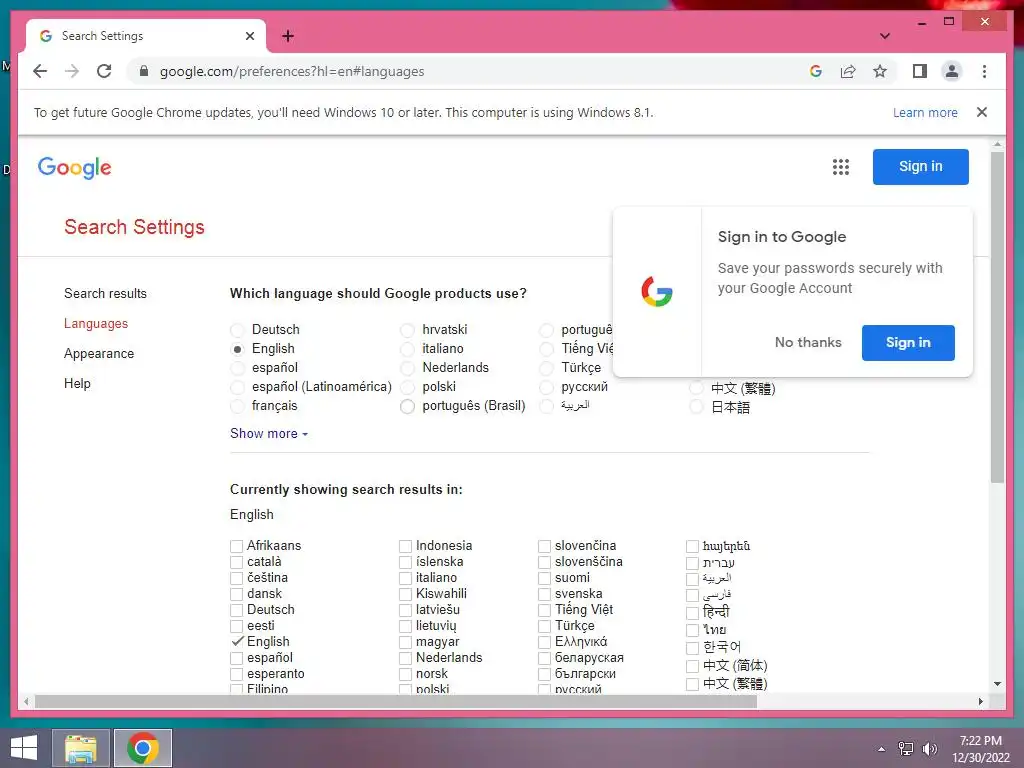Uncheck the English results checkbox

[x=237, y=641]
